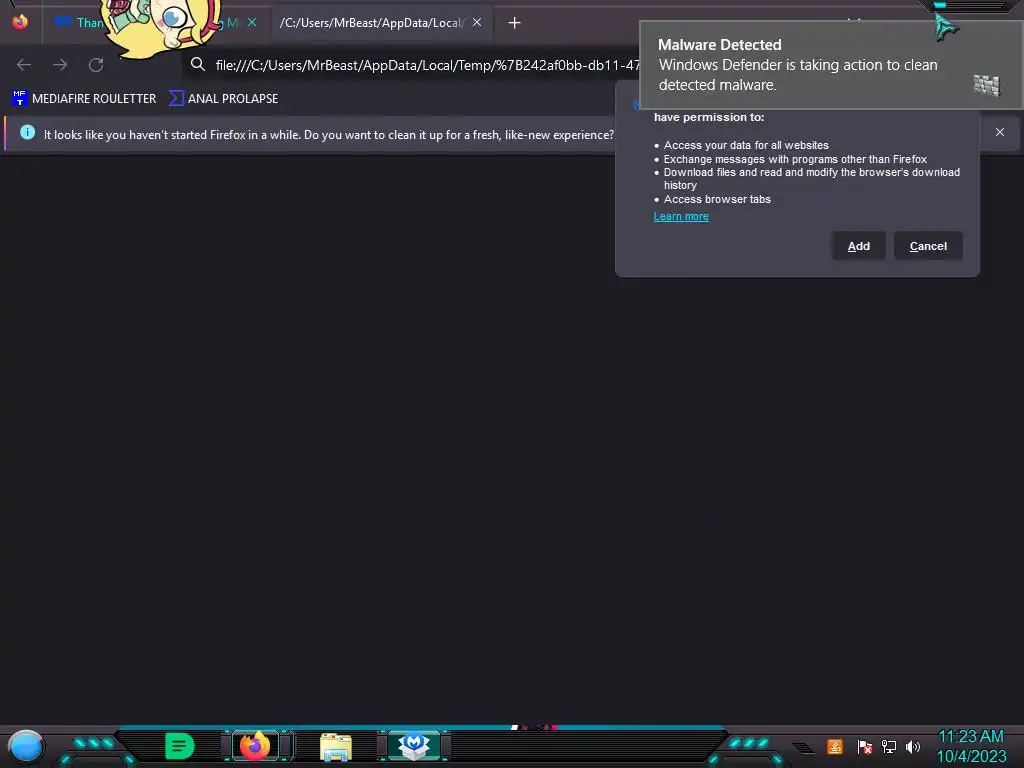This screenshot has width=1024, height=768.
Task: Open the Learn more permissions link
Action: pos(681,216)
